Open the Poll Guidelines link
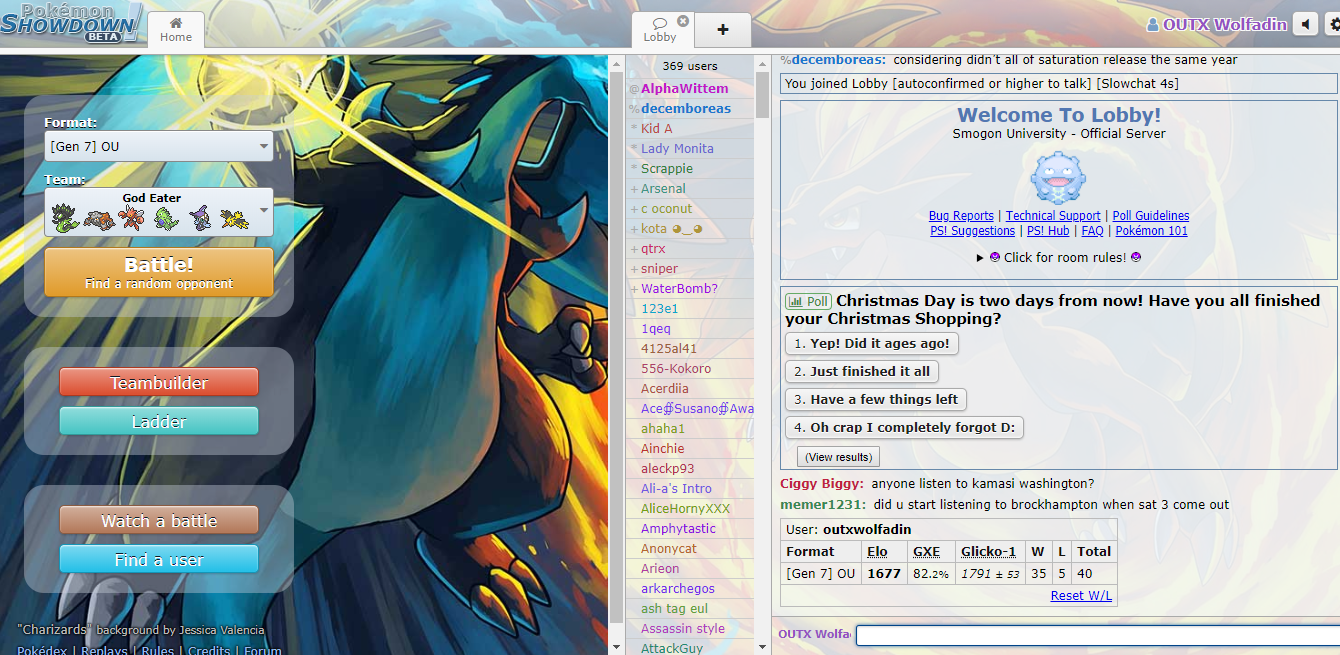This screenshot has width=1340, height=655. point(1151,216)
